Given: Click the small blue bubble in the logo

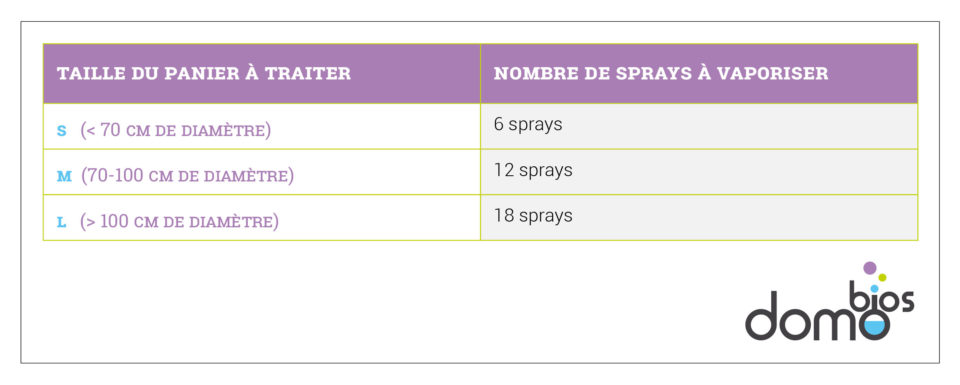Looking at the screenshot, I should (874, 288).
